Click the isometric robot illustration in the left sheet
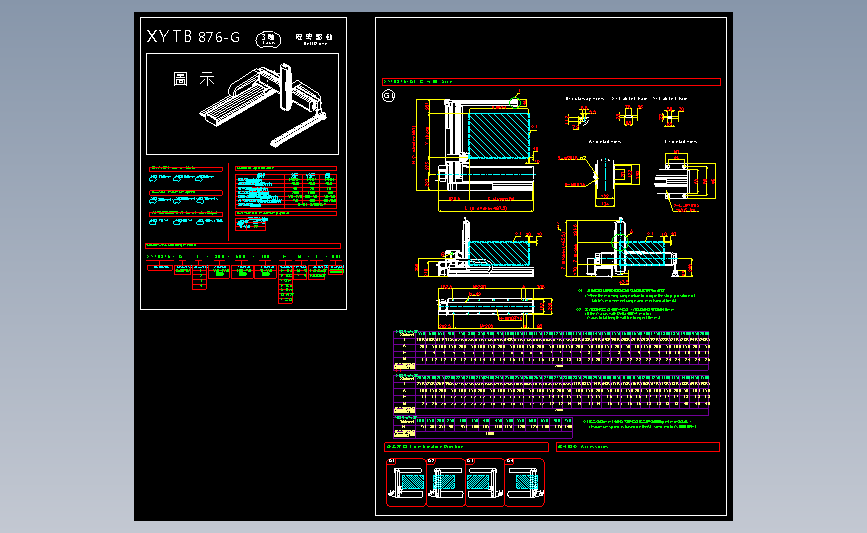Viewport: 867px width, 533px height. tap(264, 104)
